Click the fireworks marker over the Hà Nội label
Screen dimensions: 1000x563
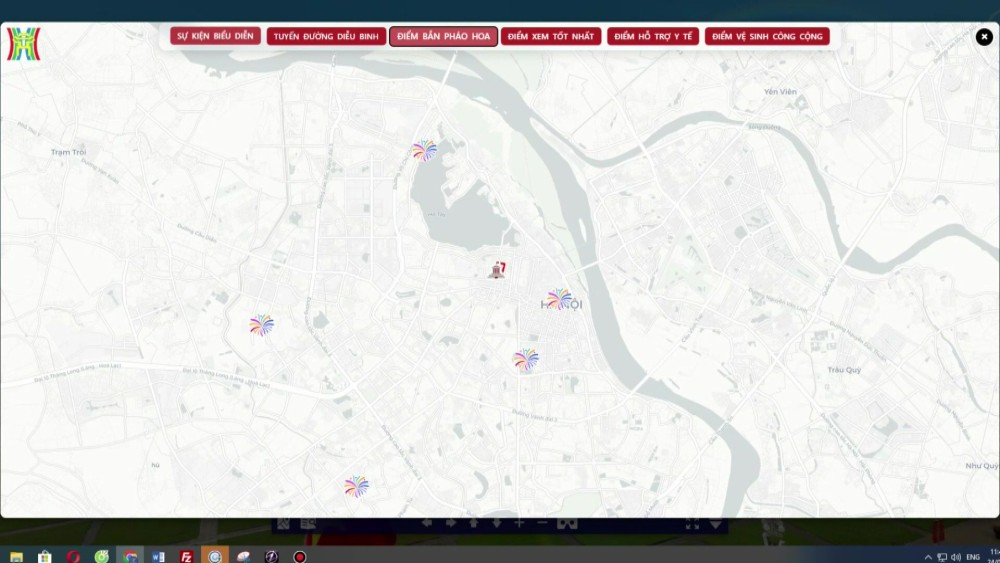(560, 299)
